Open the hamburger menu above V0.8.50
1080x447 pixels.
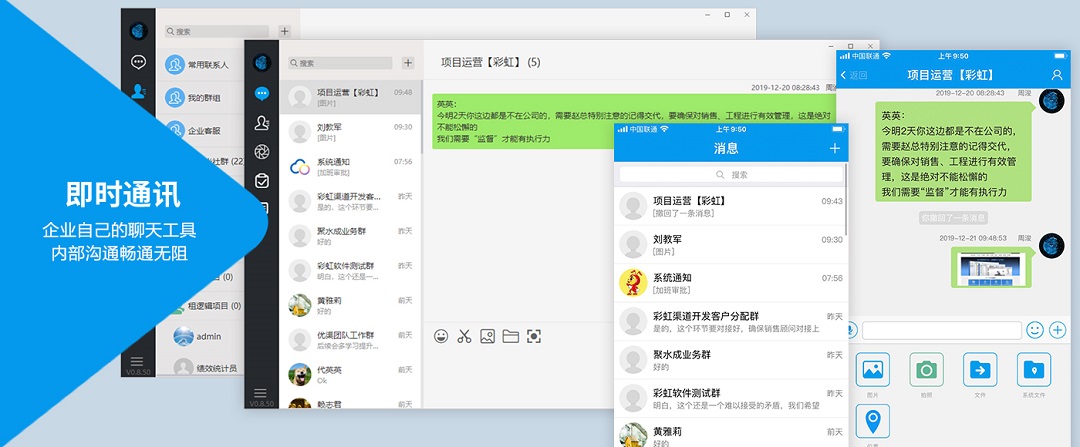[260, 393]
